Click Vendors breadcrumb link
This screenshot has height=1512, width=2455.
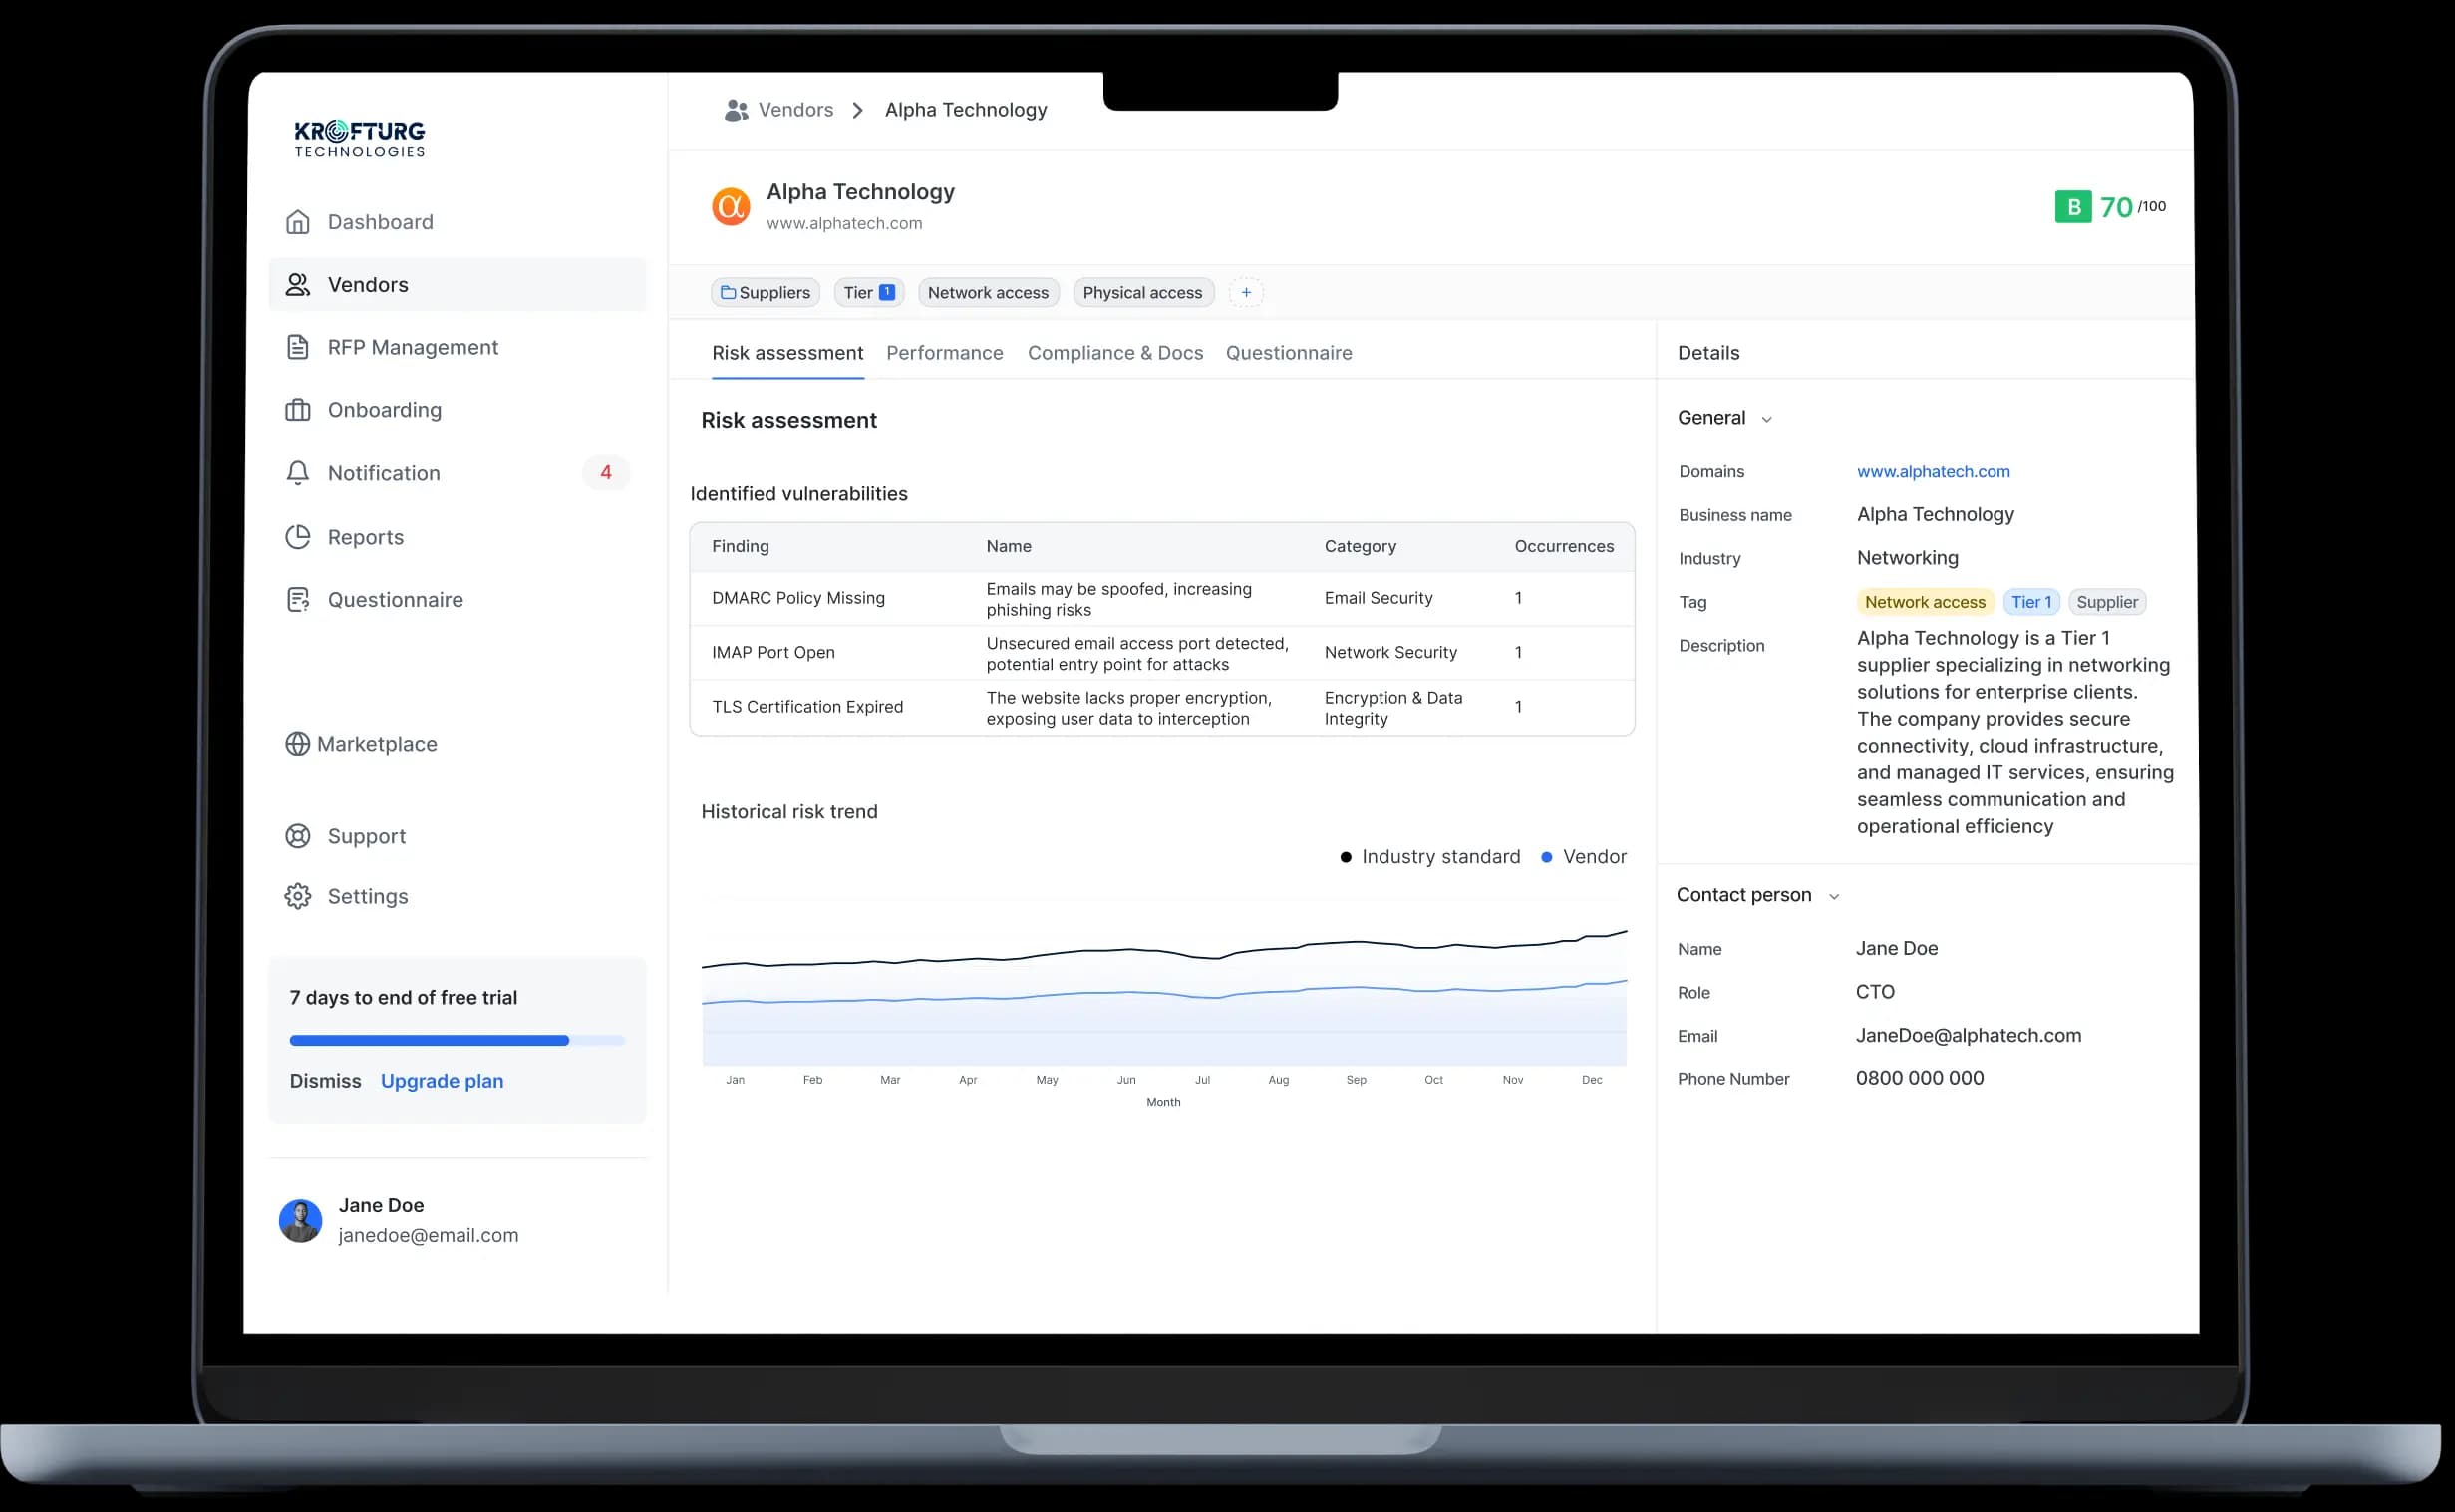(795, 110)
